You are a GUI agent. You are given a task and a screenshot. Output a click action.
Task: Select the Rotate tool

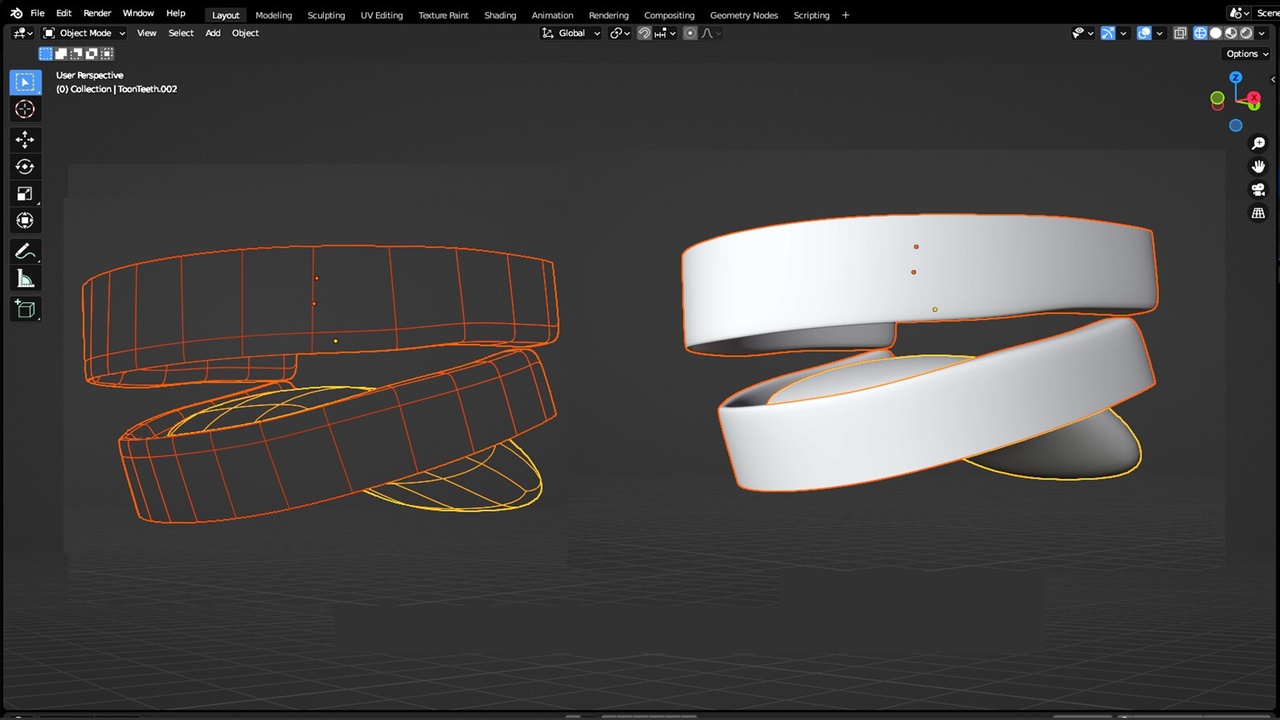[x=25, y=167]
